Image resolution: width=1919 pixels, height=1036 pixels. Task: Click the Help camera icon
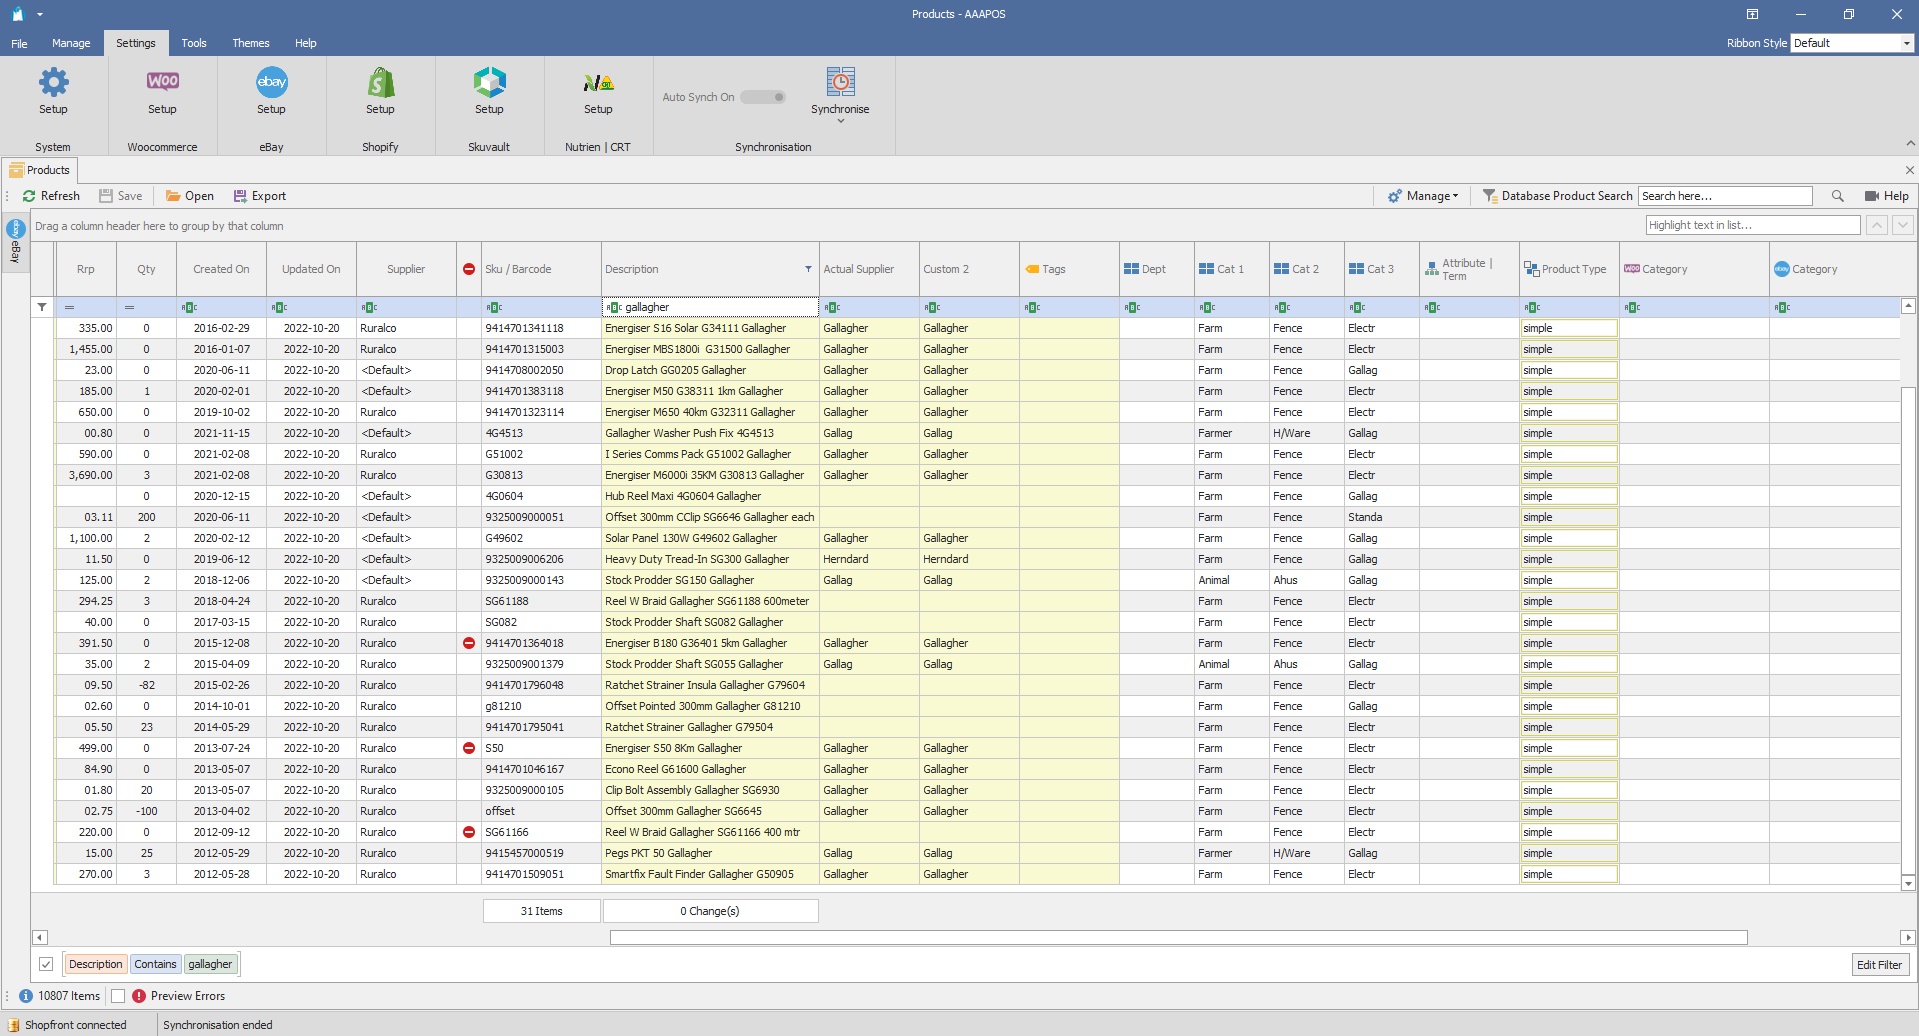point(1872,196)
